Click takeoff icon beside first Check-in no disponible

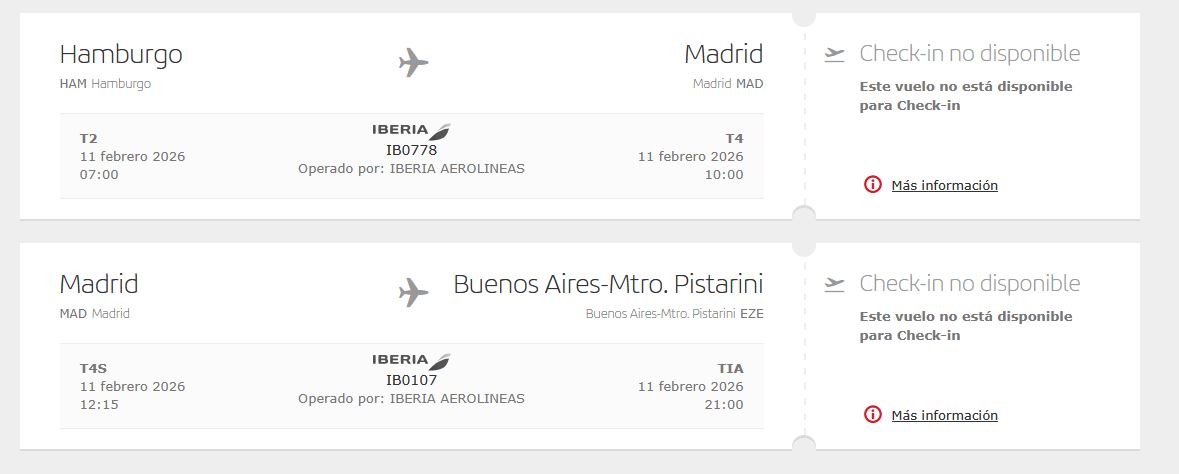pos(835,54)
